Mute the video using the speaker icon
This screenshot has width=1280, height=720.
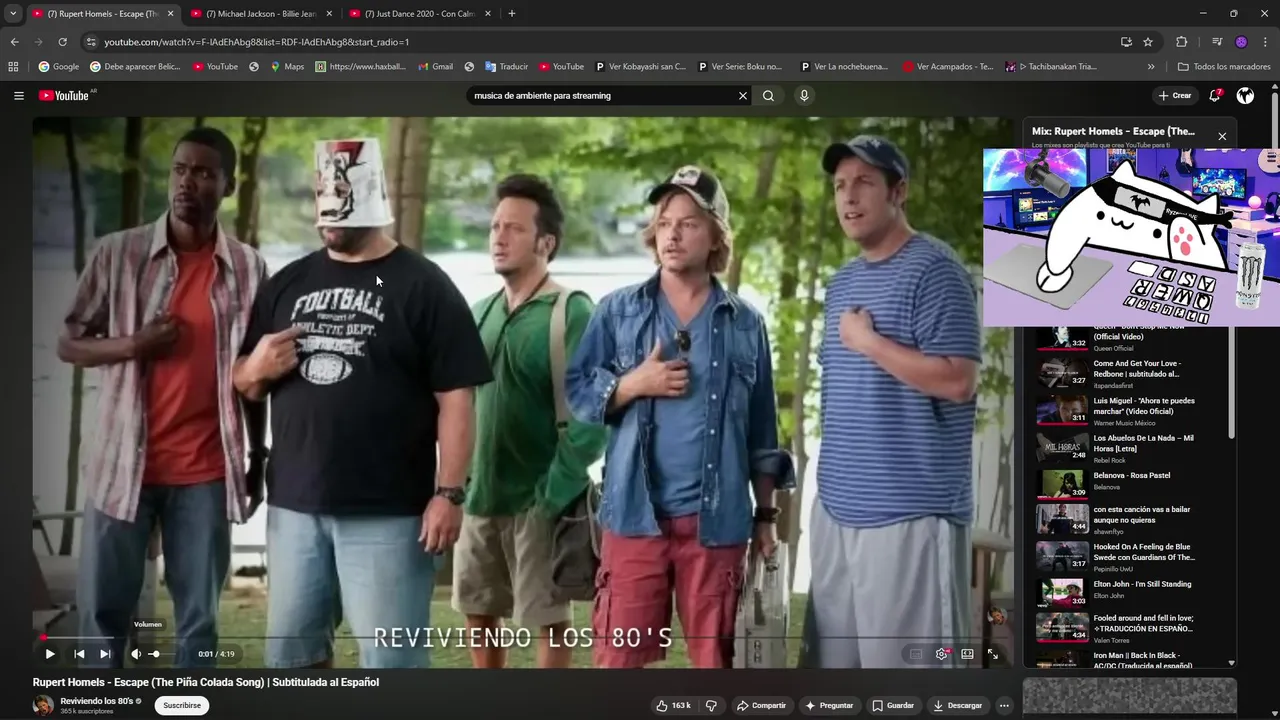coord(136,654)
